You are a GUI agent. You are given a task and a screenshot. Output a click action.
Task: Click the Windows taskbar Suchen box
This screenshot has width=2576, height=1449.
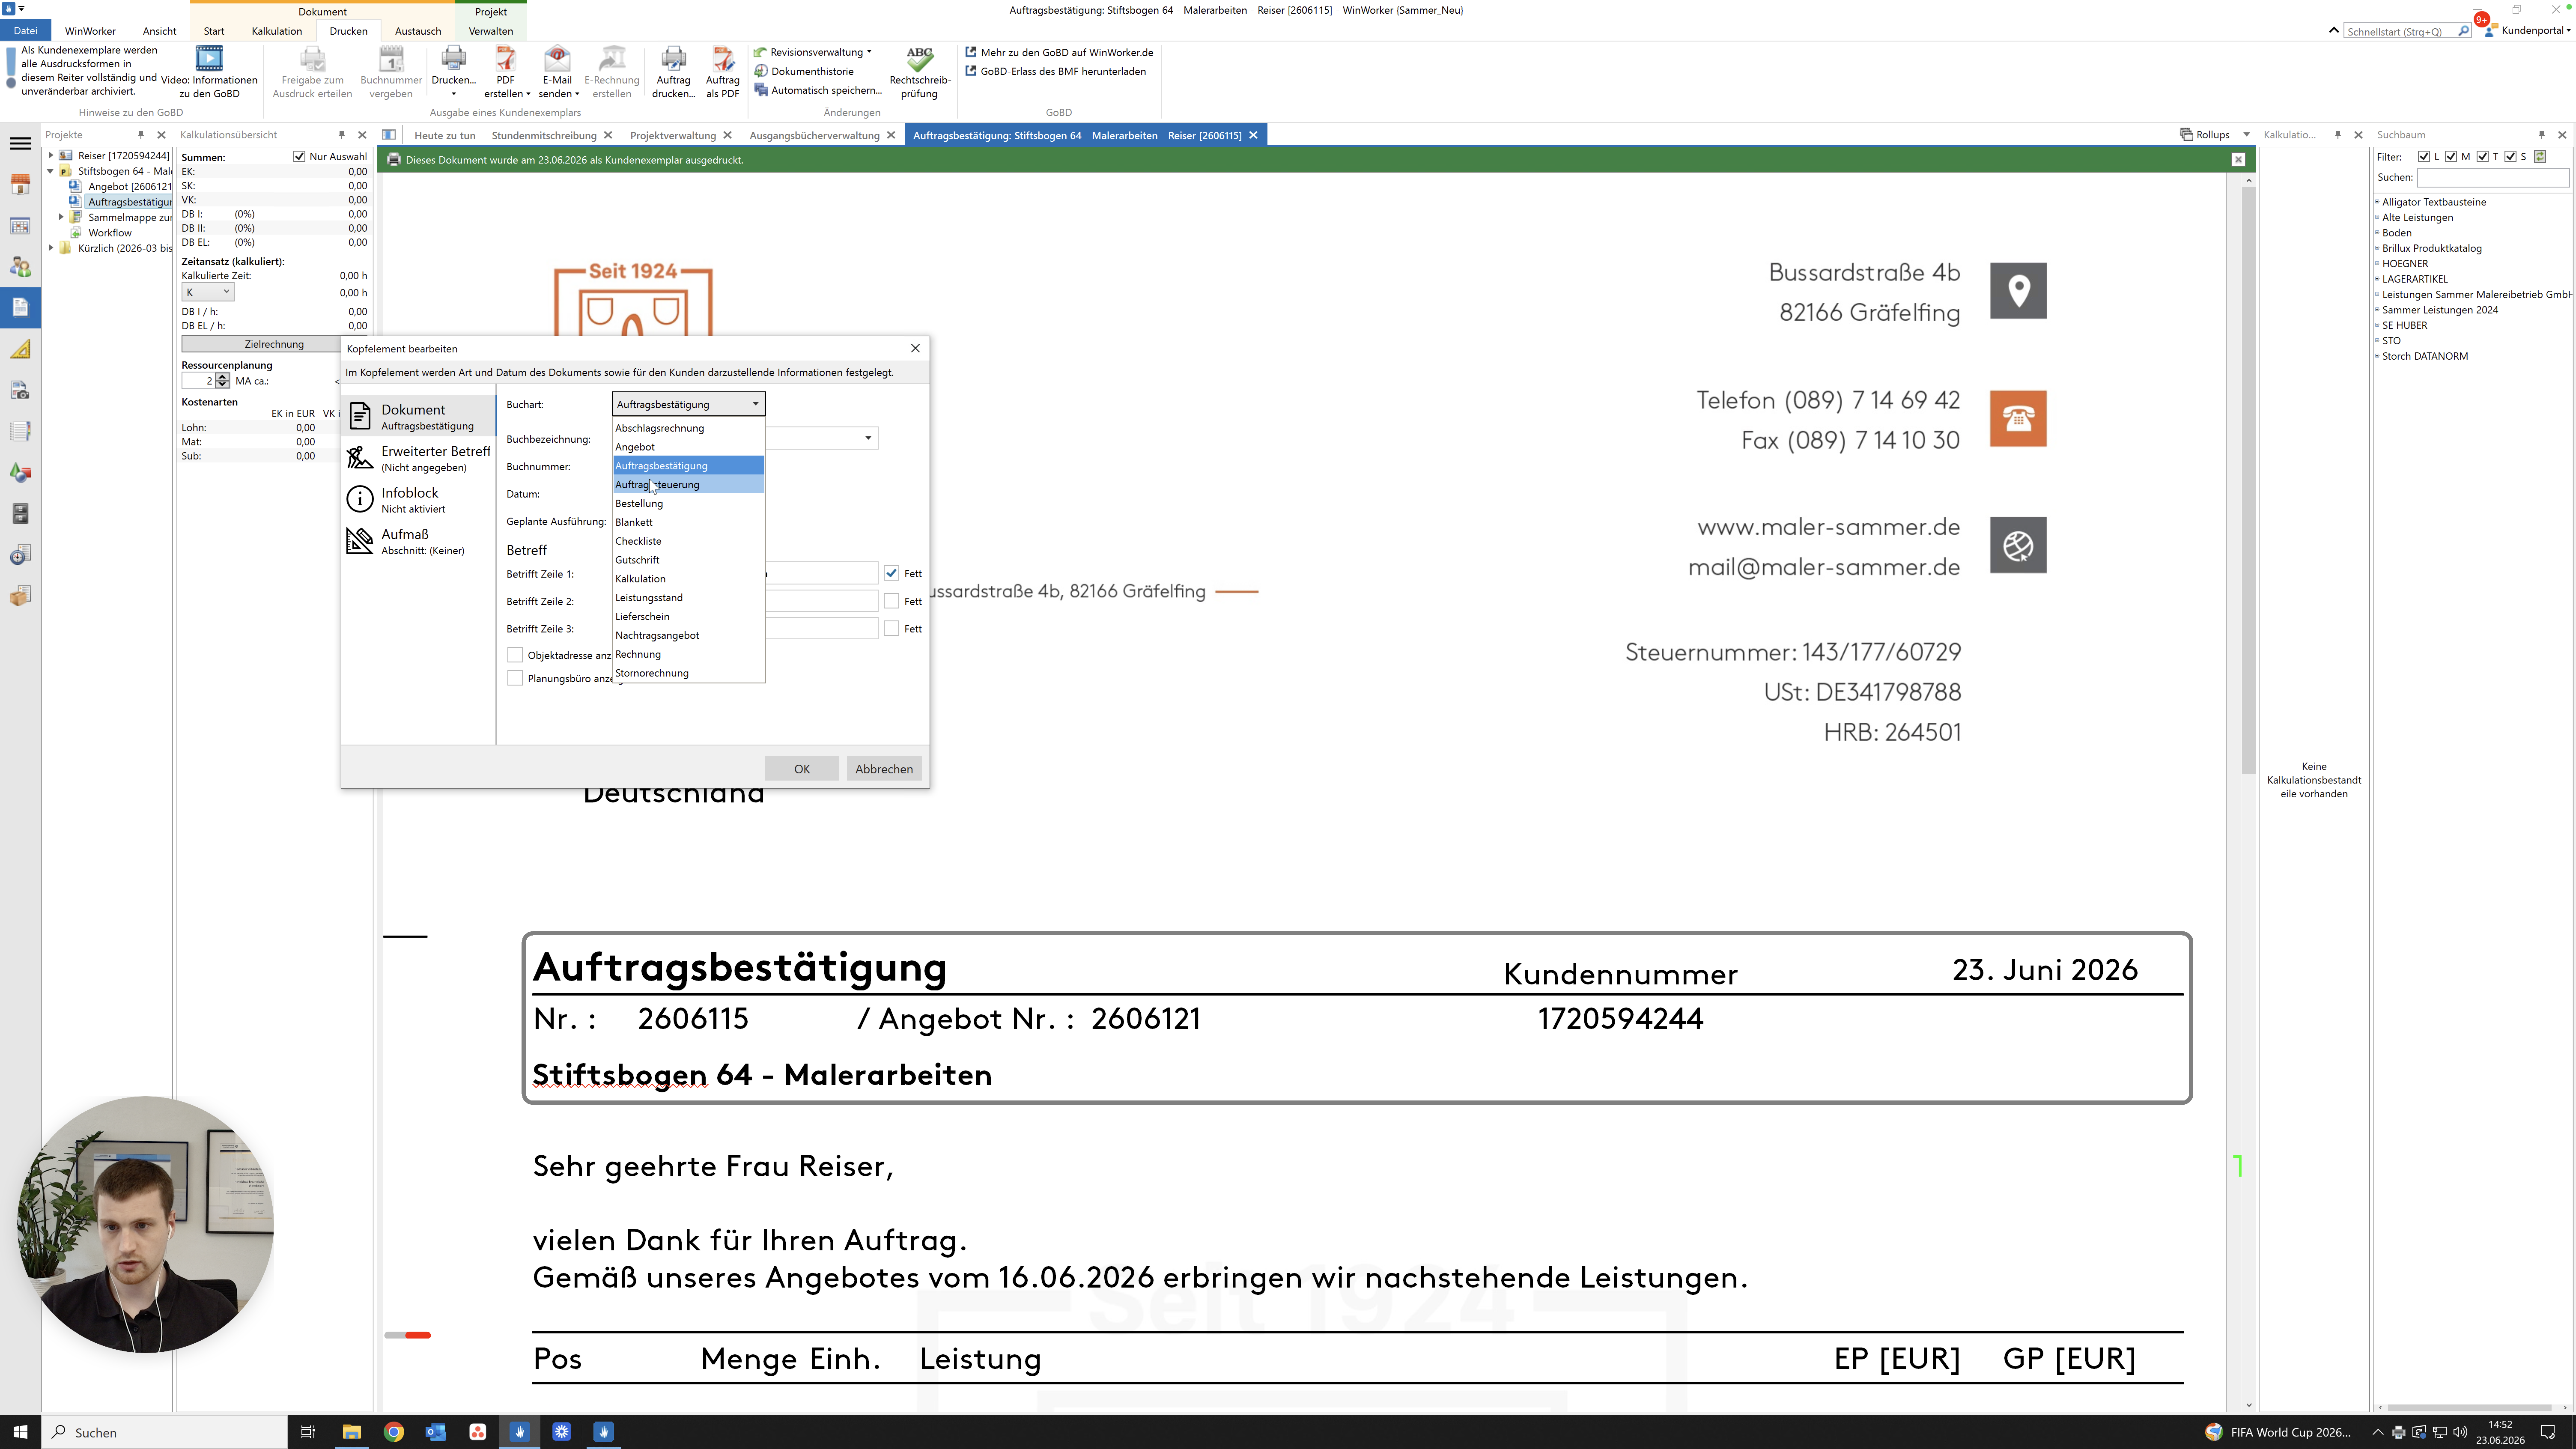[x=164, y=1432]
